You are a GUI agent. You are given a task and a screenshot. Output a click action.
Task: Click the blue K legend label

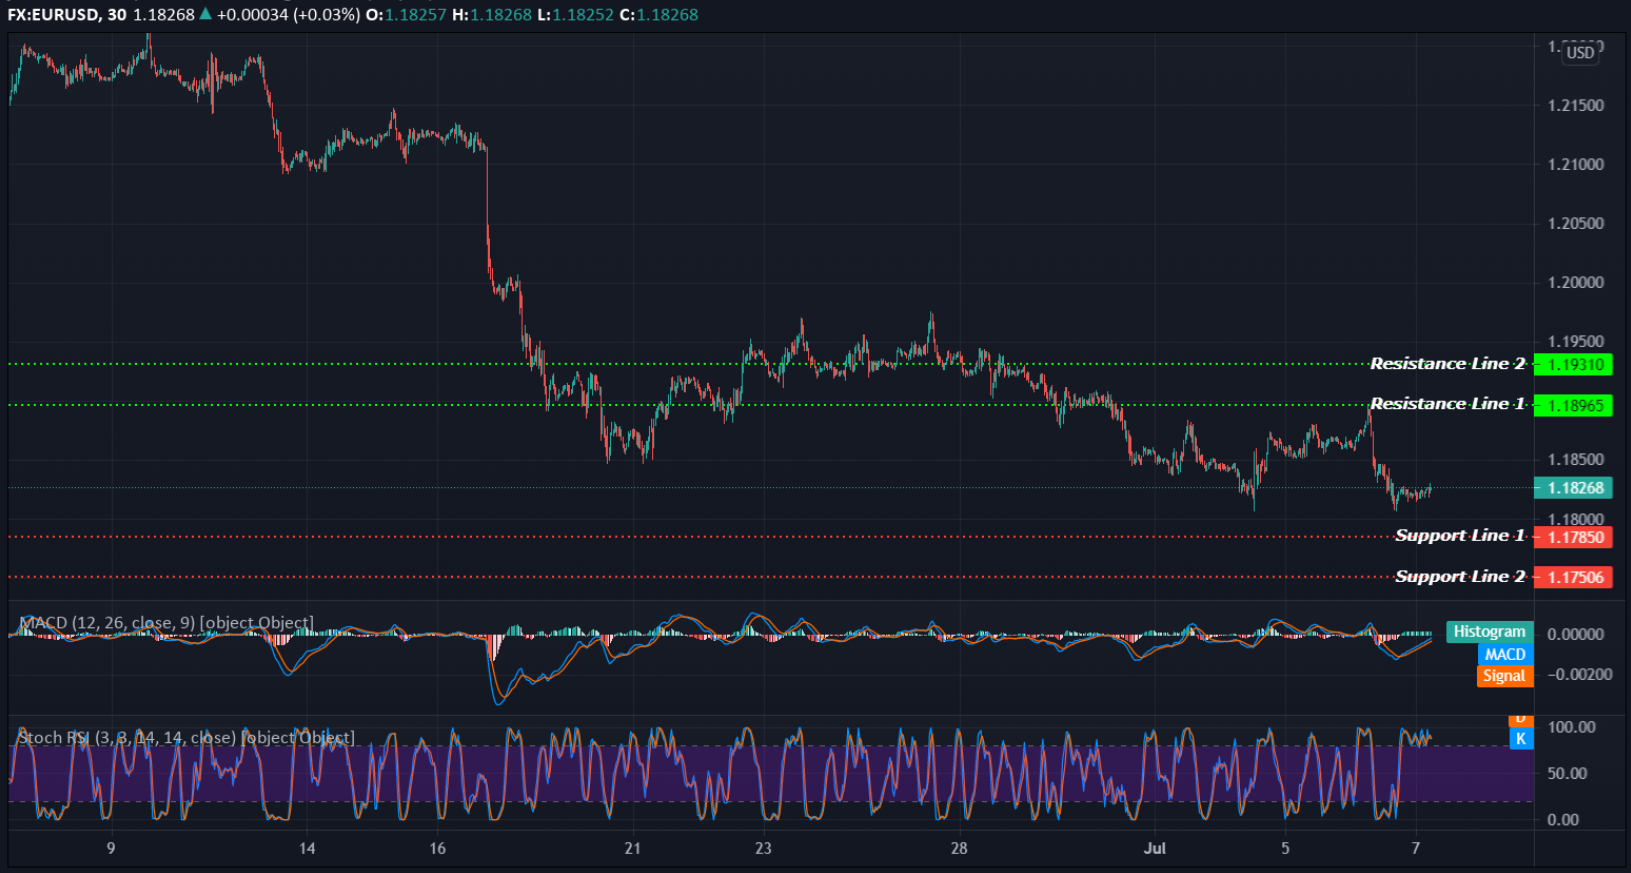1520,739
